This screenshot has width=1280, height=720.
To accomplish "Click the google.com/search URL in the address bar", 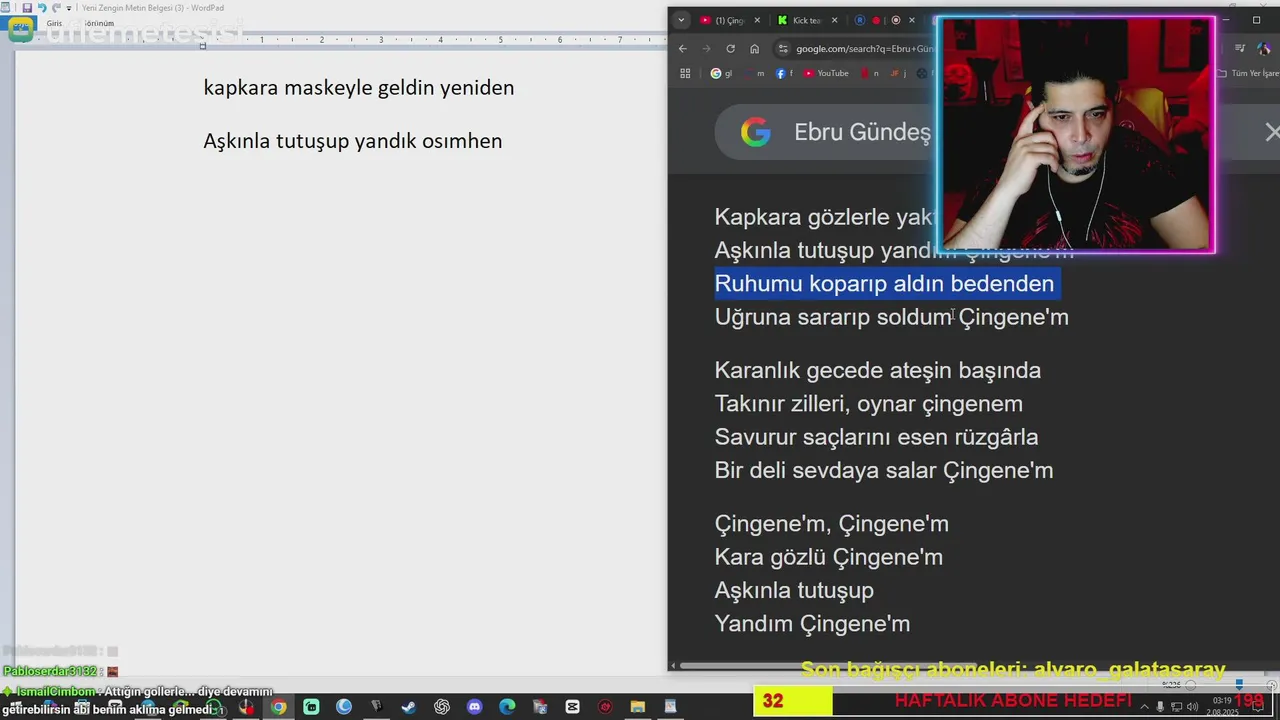I will coord(865,48).
